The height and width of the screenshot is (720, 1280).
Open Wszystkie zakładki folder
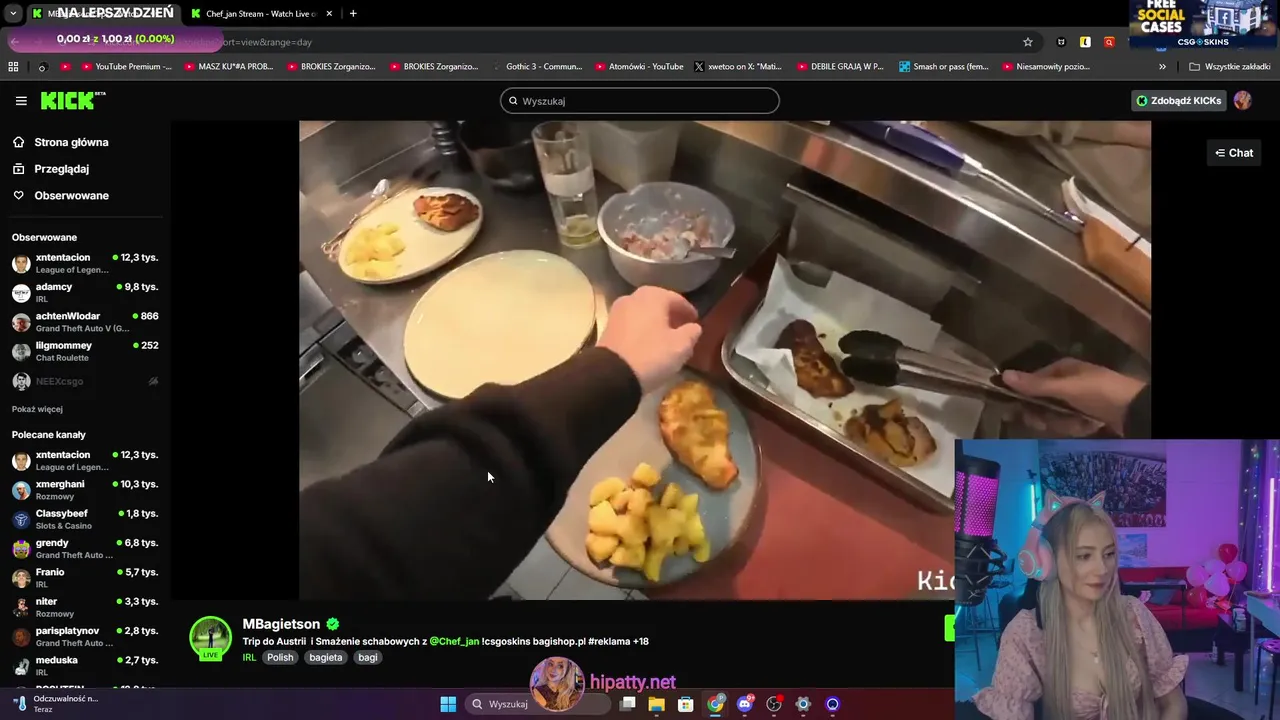pos(1229,67)
